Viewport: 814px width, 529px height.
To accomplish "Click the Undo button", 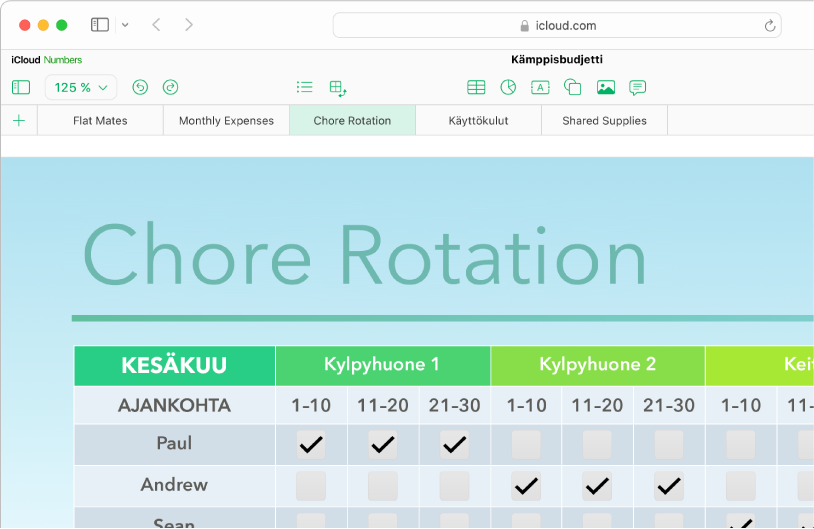I will pos(140,88).
